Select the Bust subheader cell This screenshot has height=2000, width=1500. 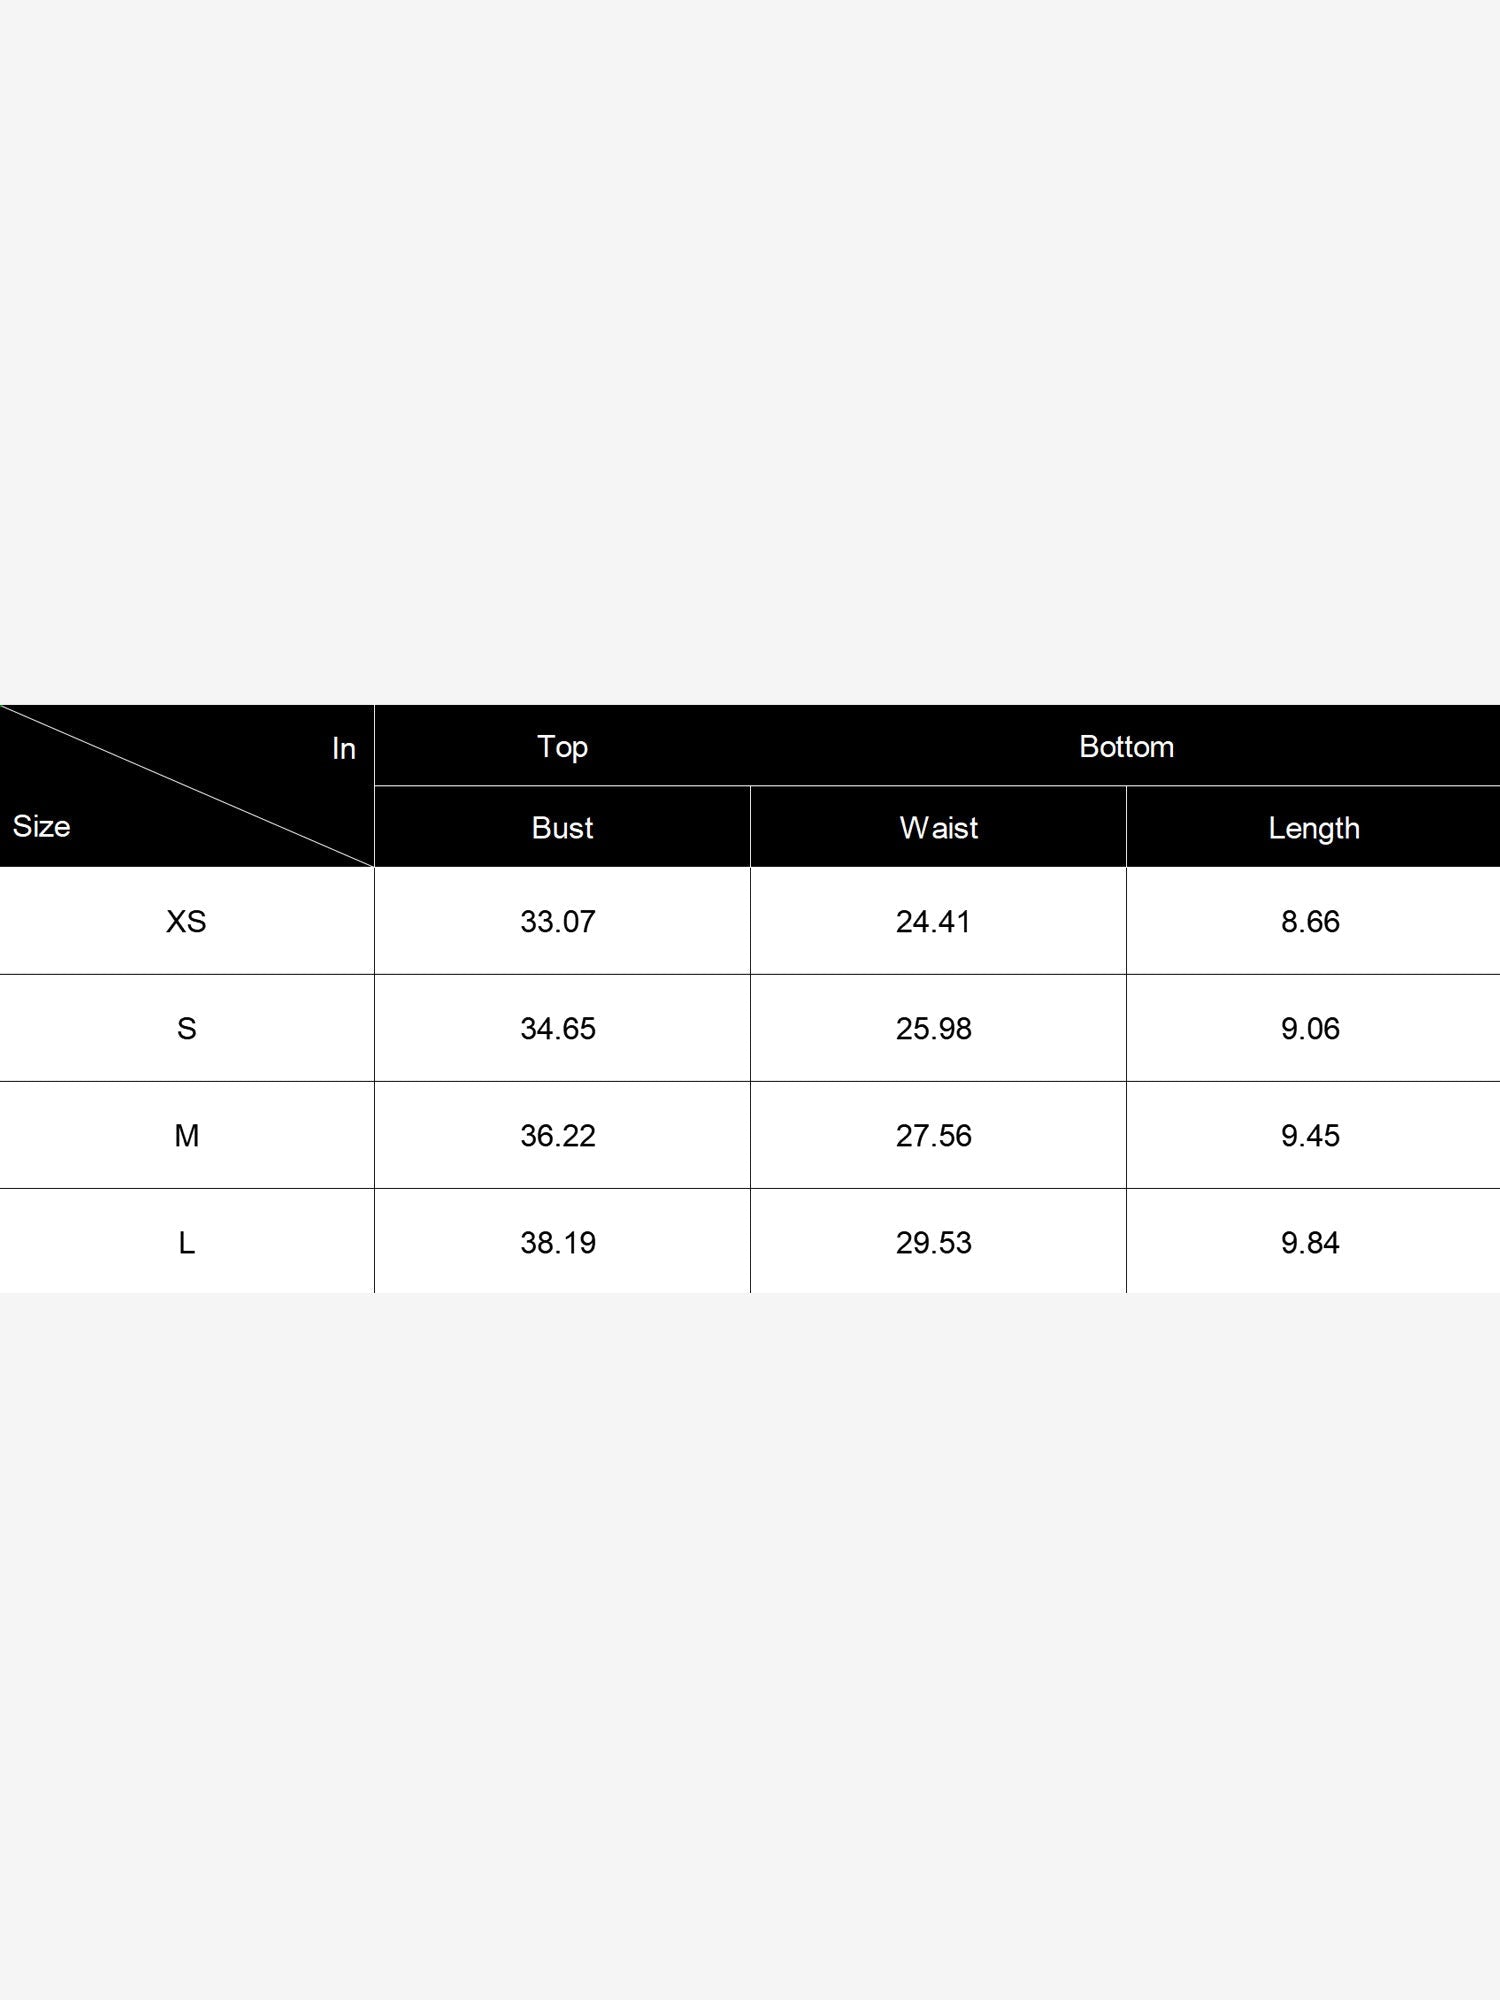tap(562, 828)
